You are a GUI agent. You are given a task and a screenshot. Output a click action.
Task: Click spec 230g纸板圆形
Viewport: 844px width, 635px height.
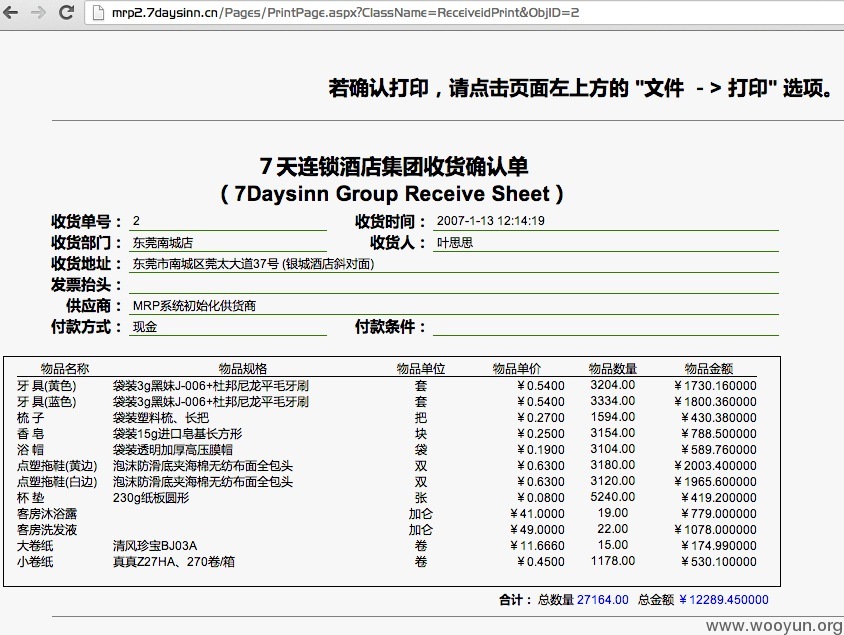tap(151, 498)
